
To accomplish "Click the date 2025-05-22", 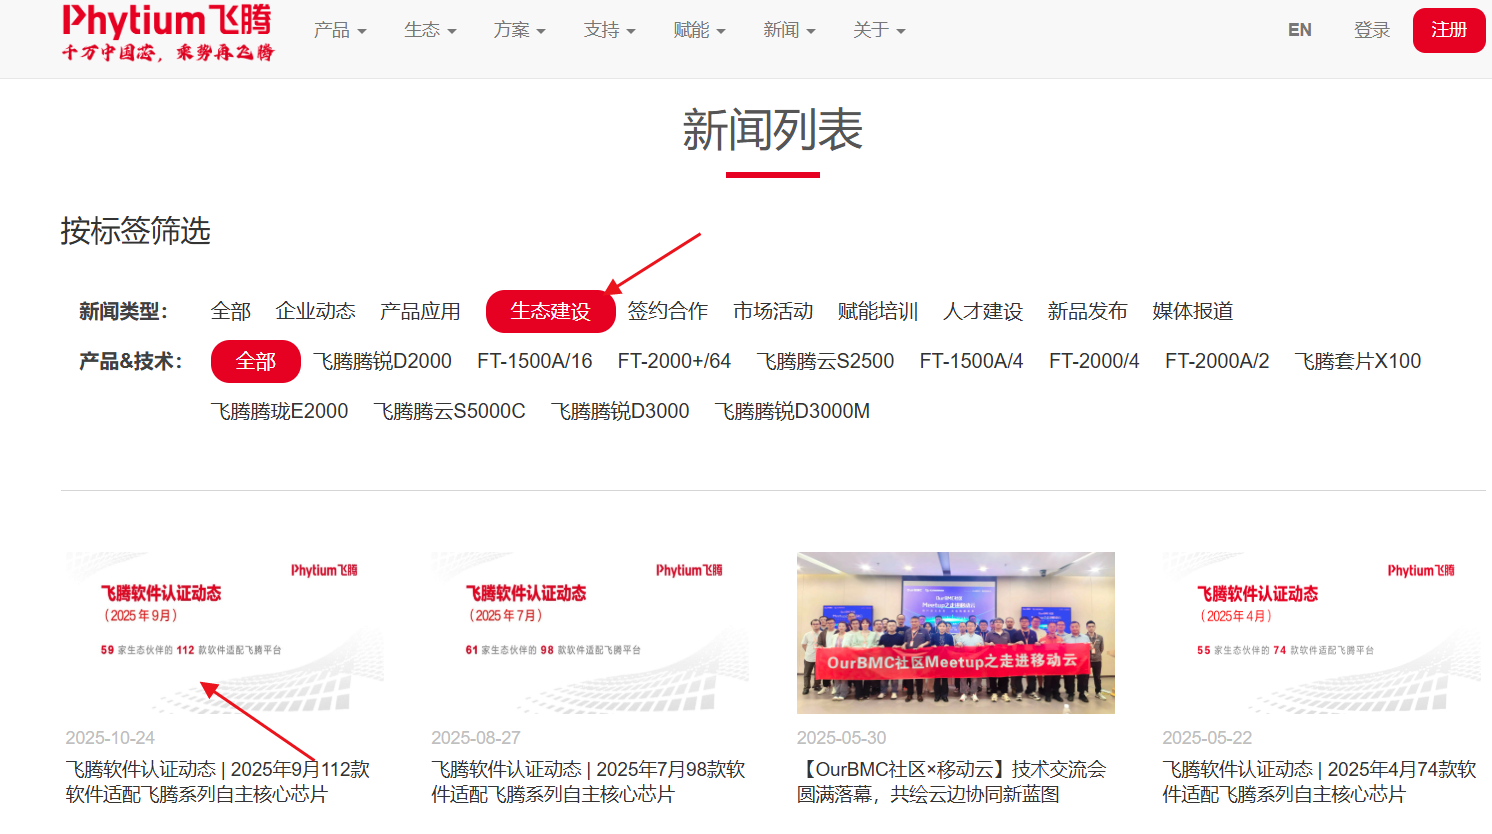I will point(1207,738).
